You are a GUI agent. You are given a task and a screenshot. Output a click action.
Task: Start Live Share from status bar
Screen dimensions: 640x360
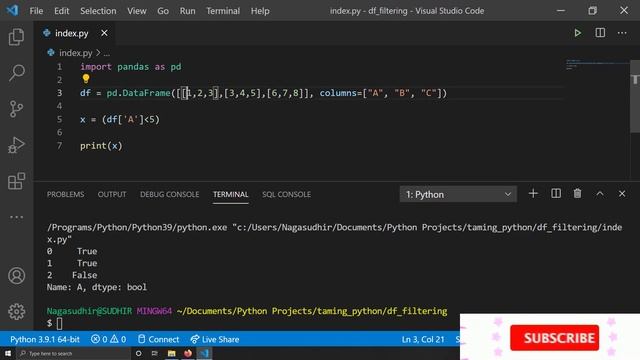pyautogui.click(x=215, y=339)
